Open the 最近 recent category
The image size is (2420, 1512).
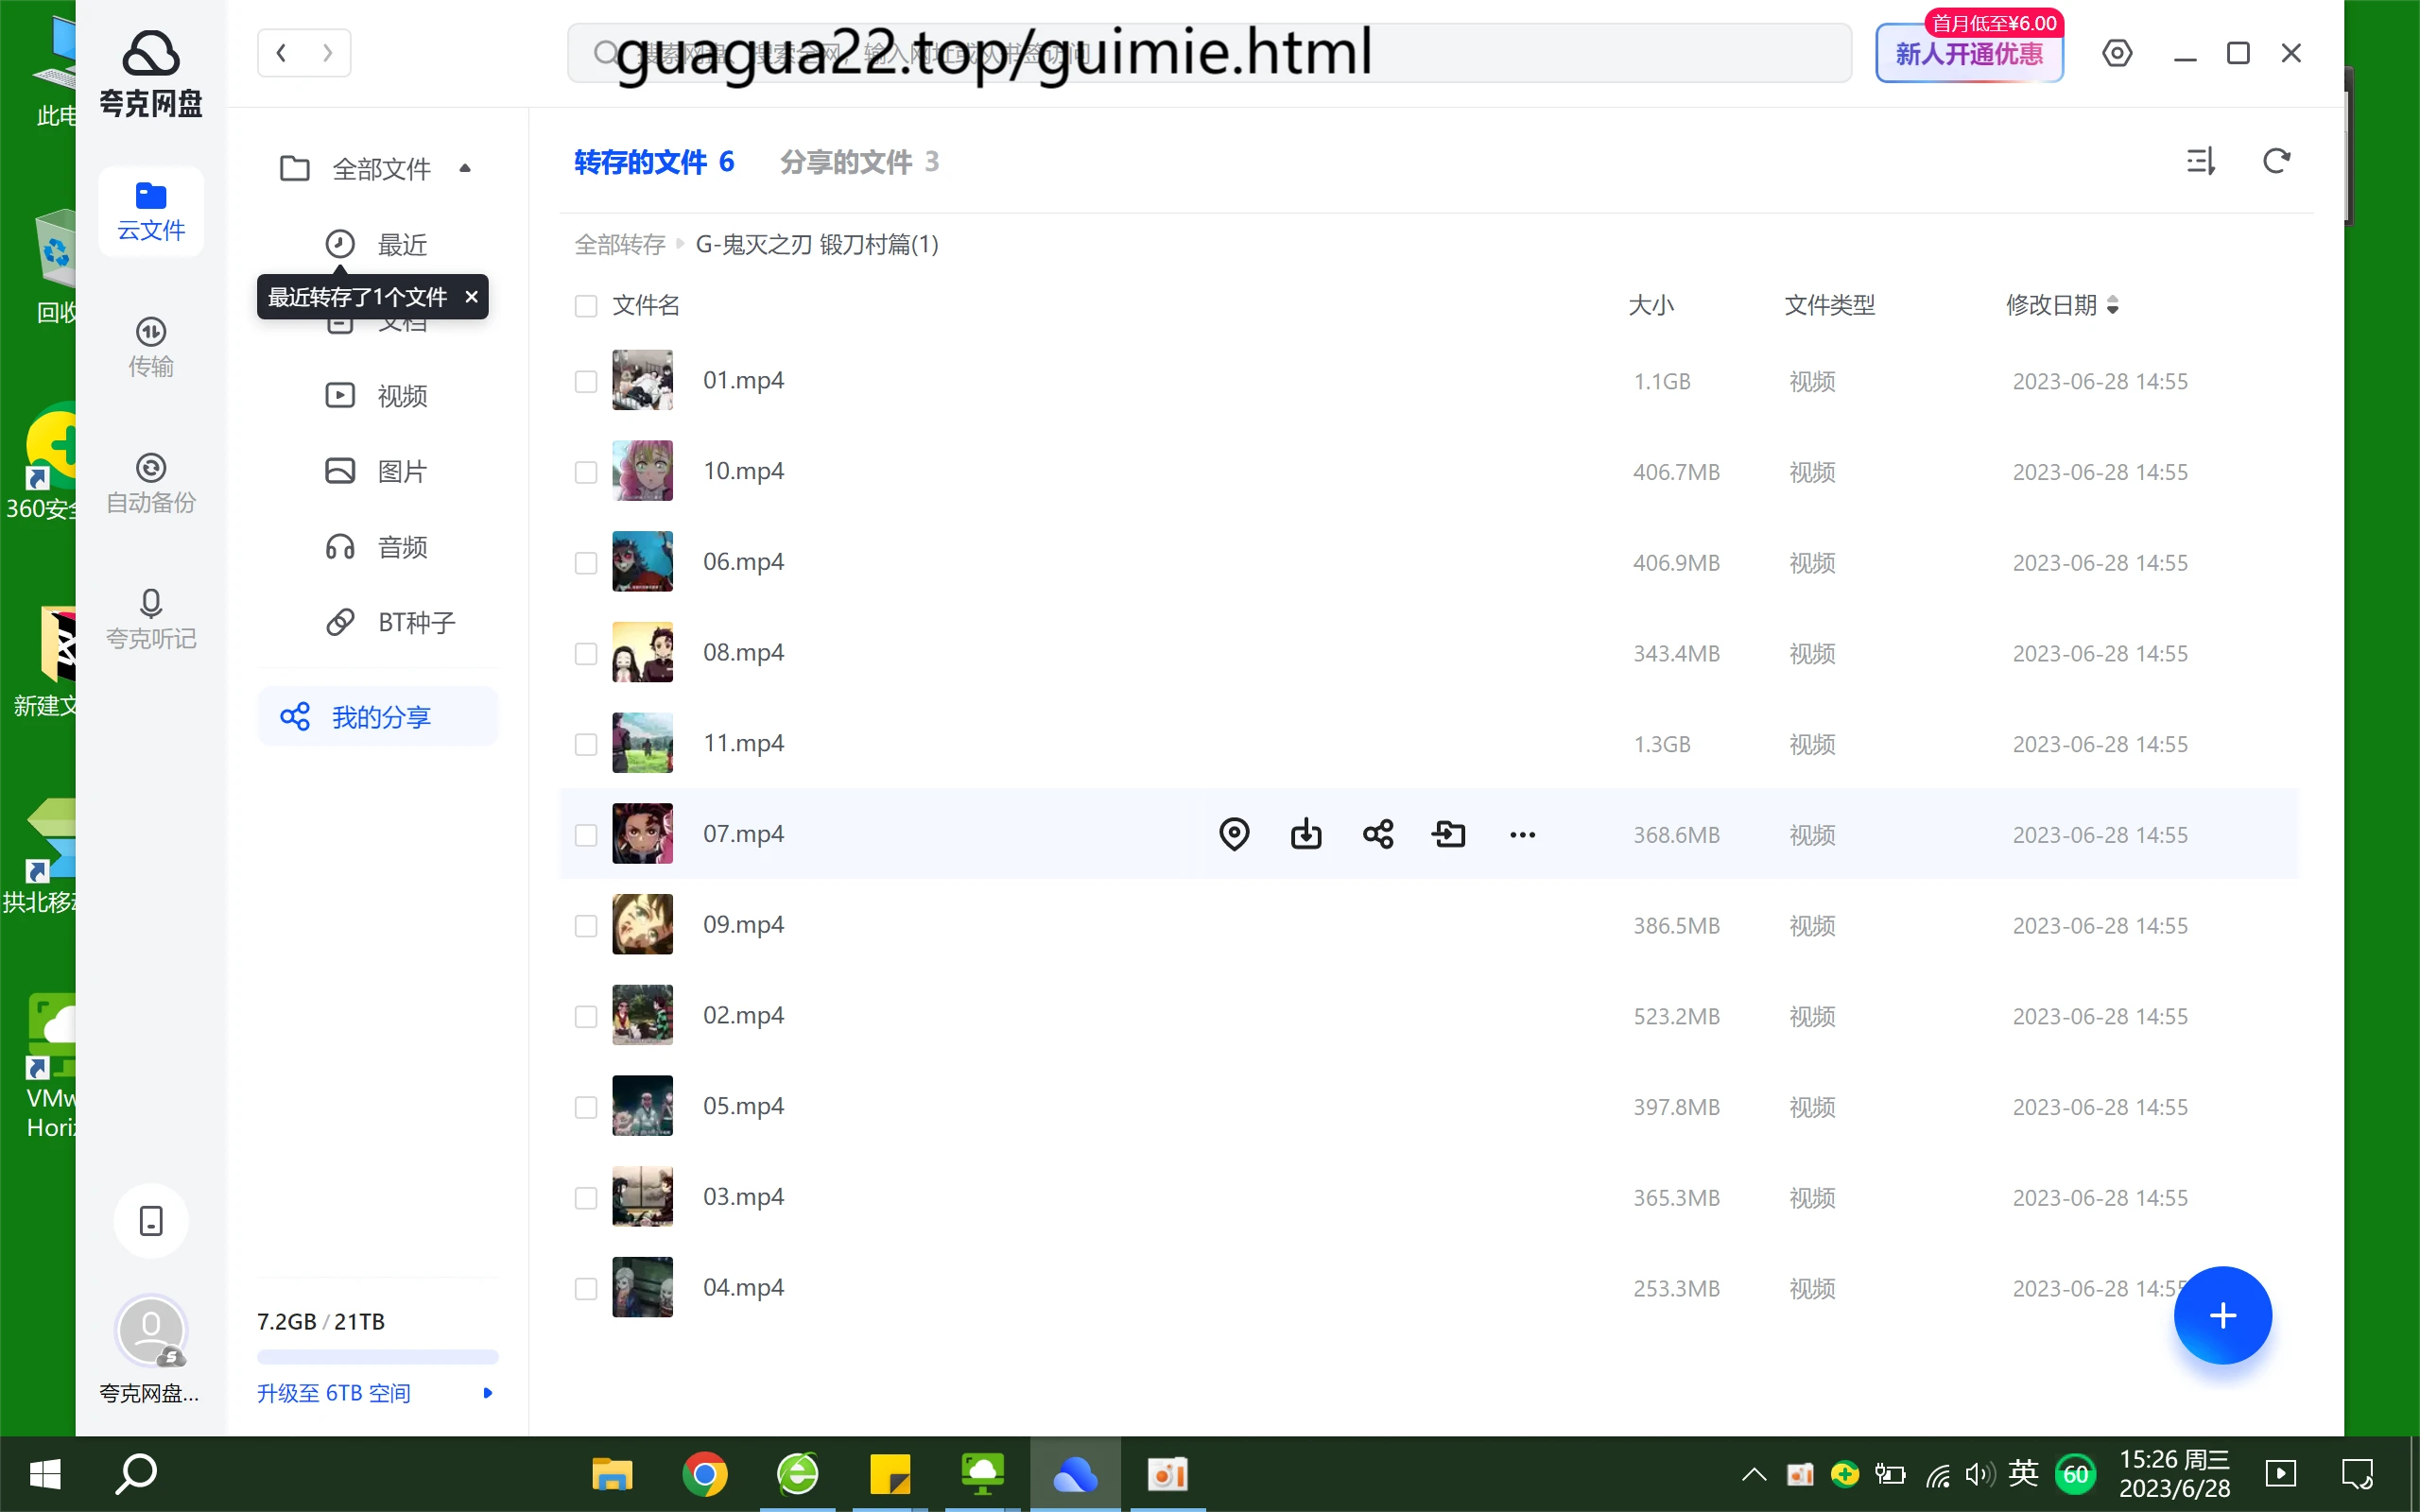pos(377,244)
